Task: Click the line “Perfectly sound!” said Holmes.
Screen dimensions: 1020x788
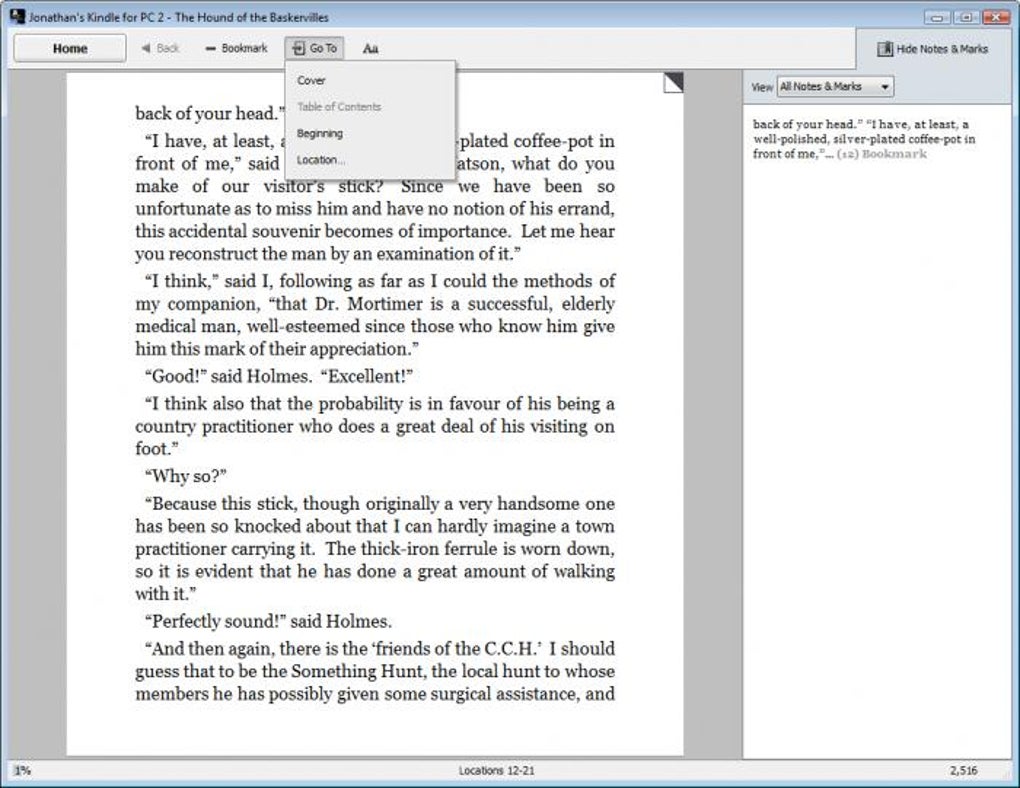Action: coord(268,621)
